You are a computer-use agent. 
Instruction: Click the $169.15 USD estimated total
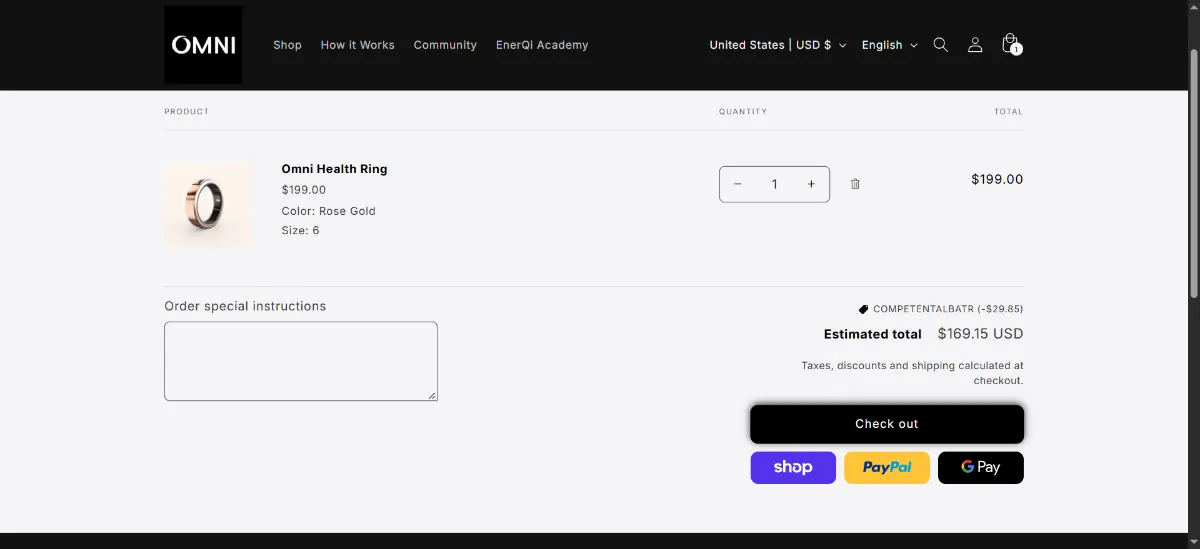980,334
